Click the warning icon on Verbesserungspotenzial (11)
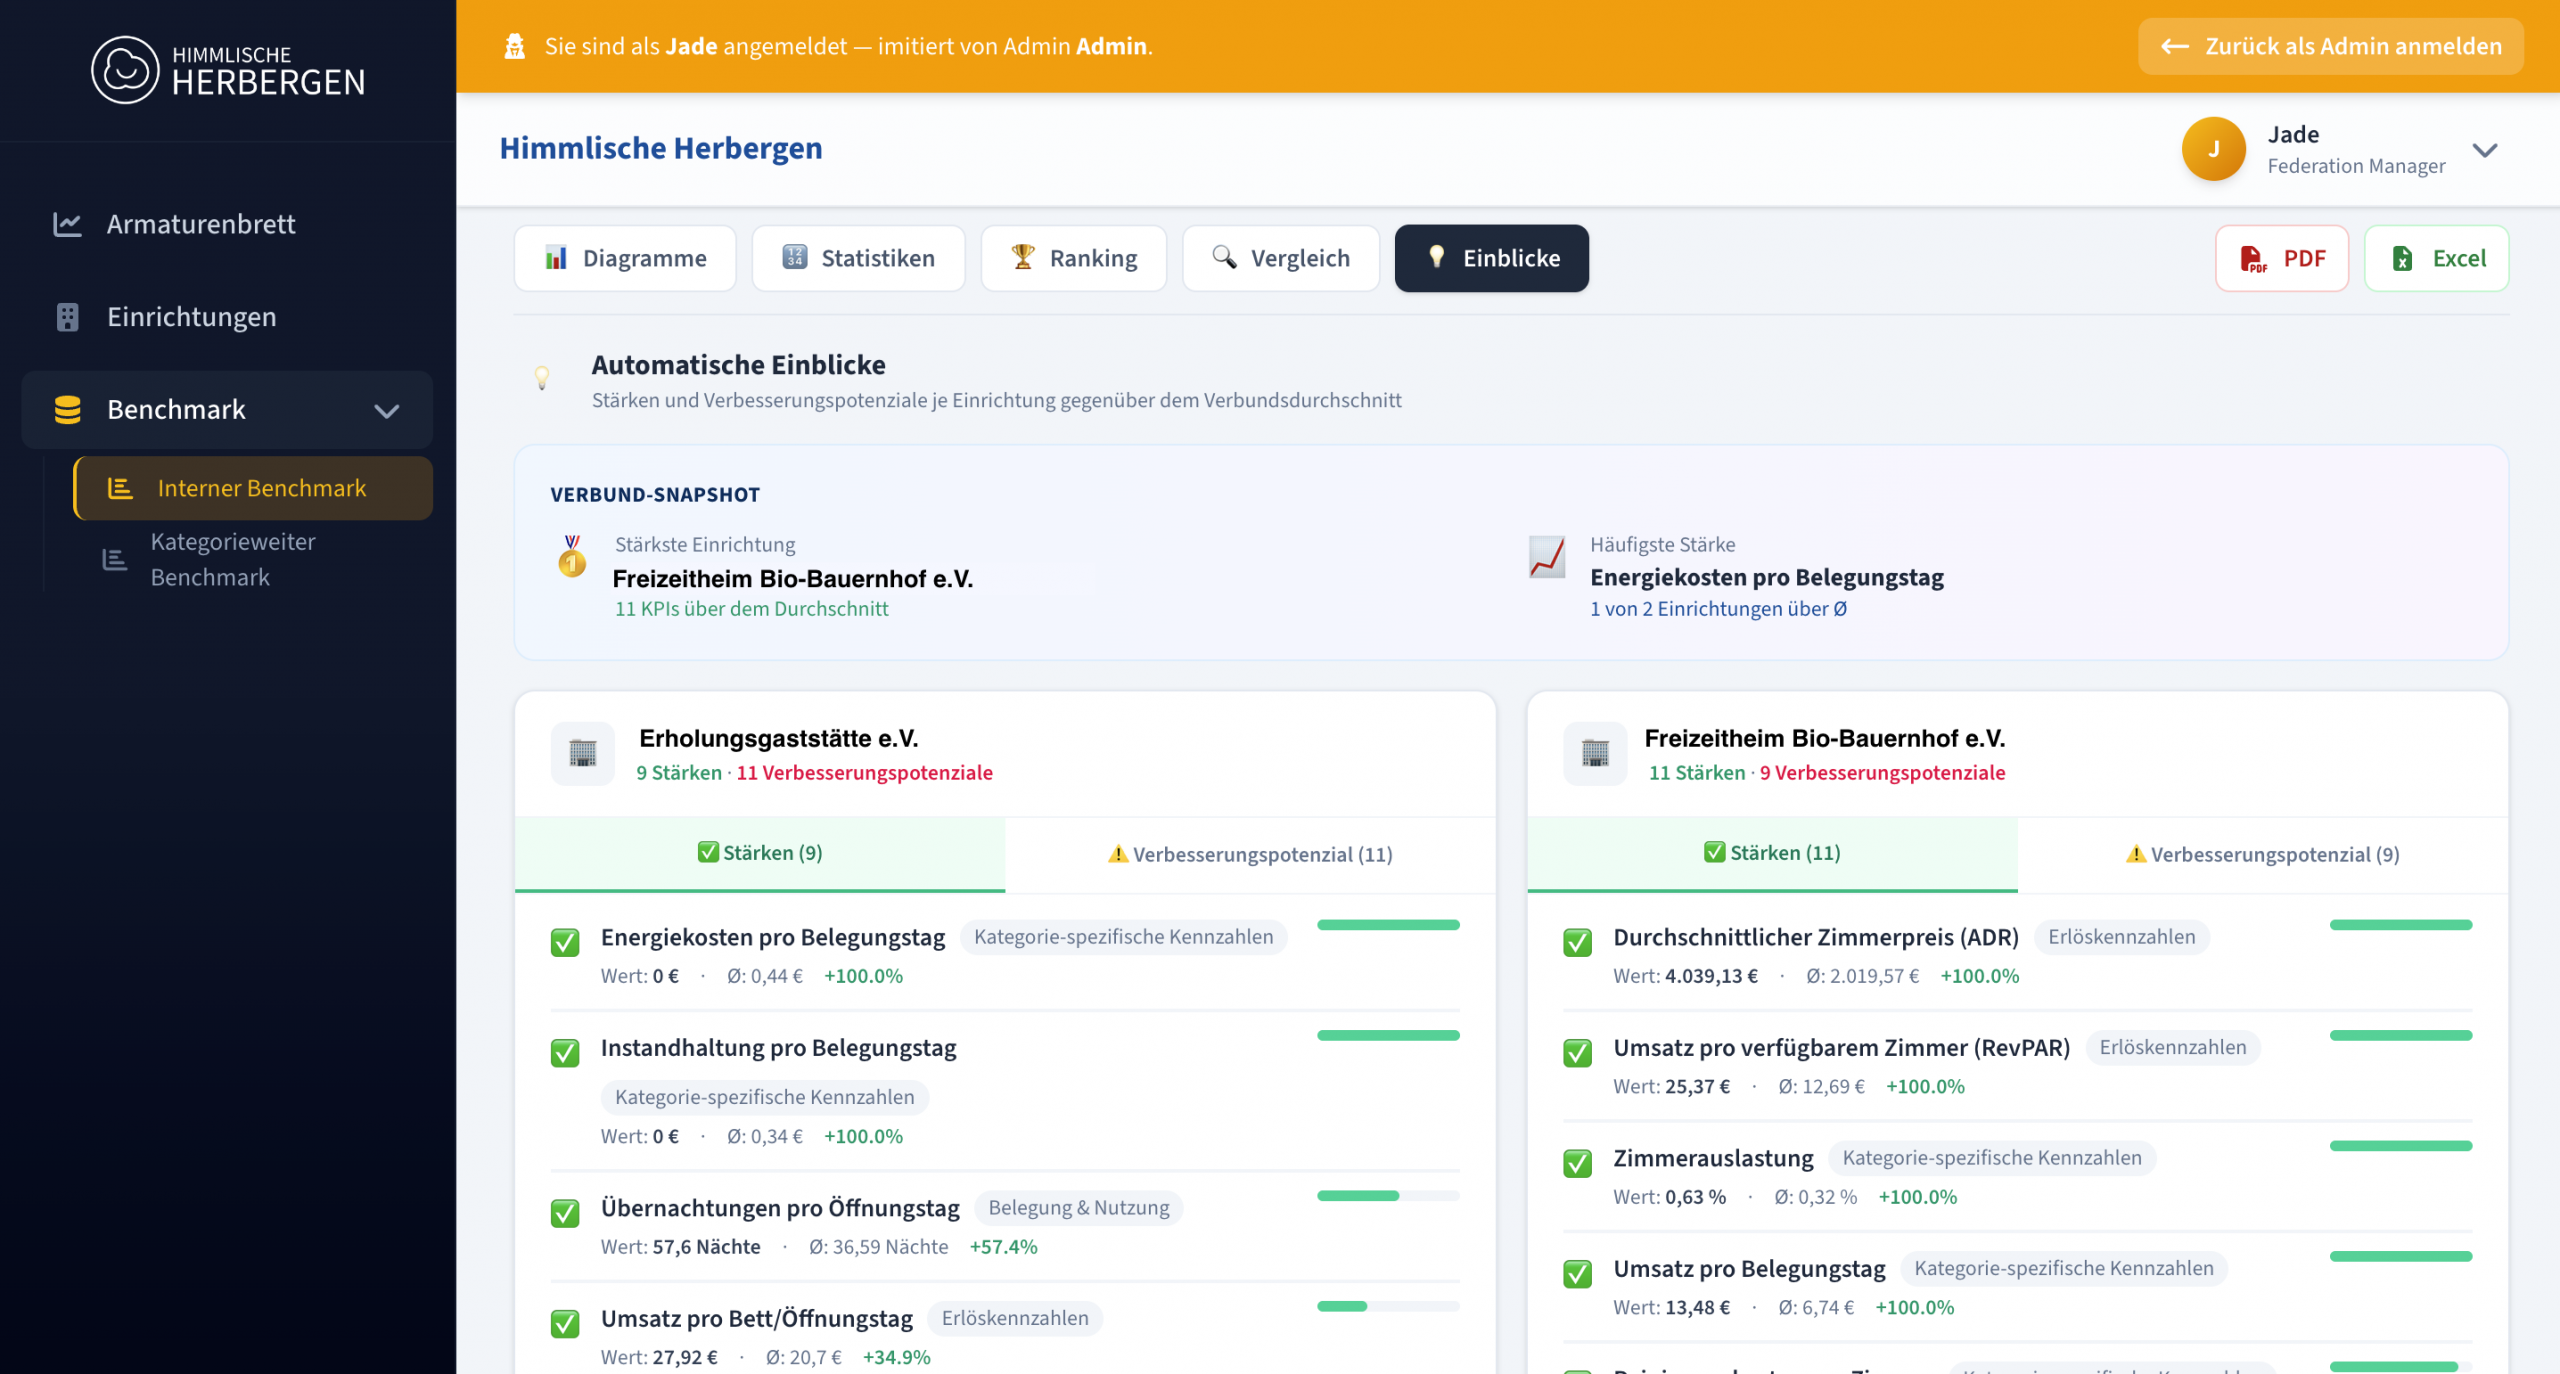 (x=1118, y=854)
